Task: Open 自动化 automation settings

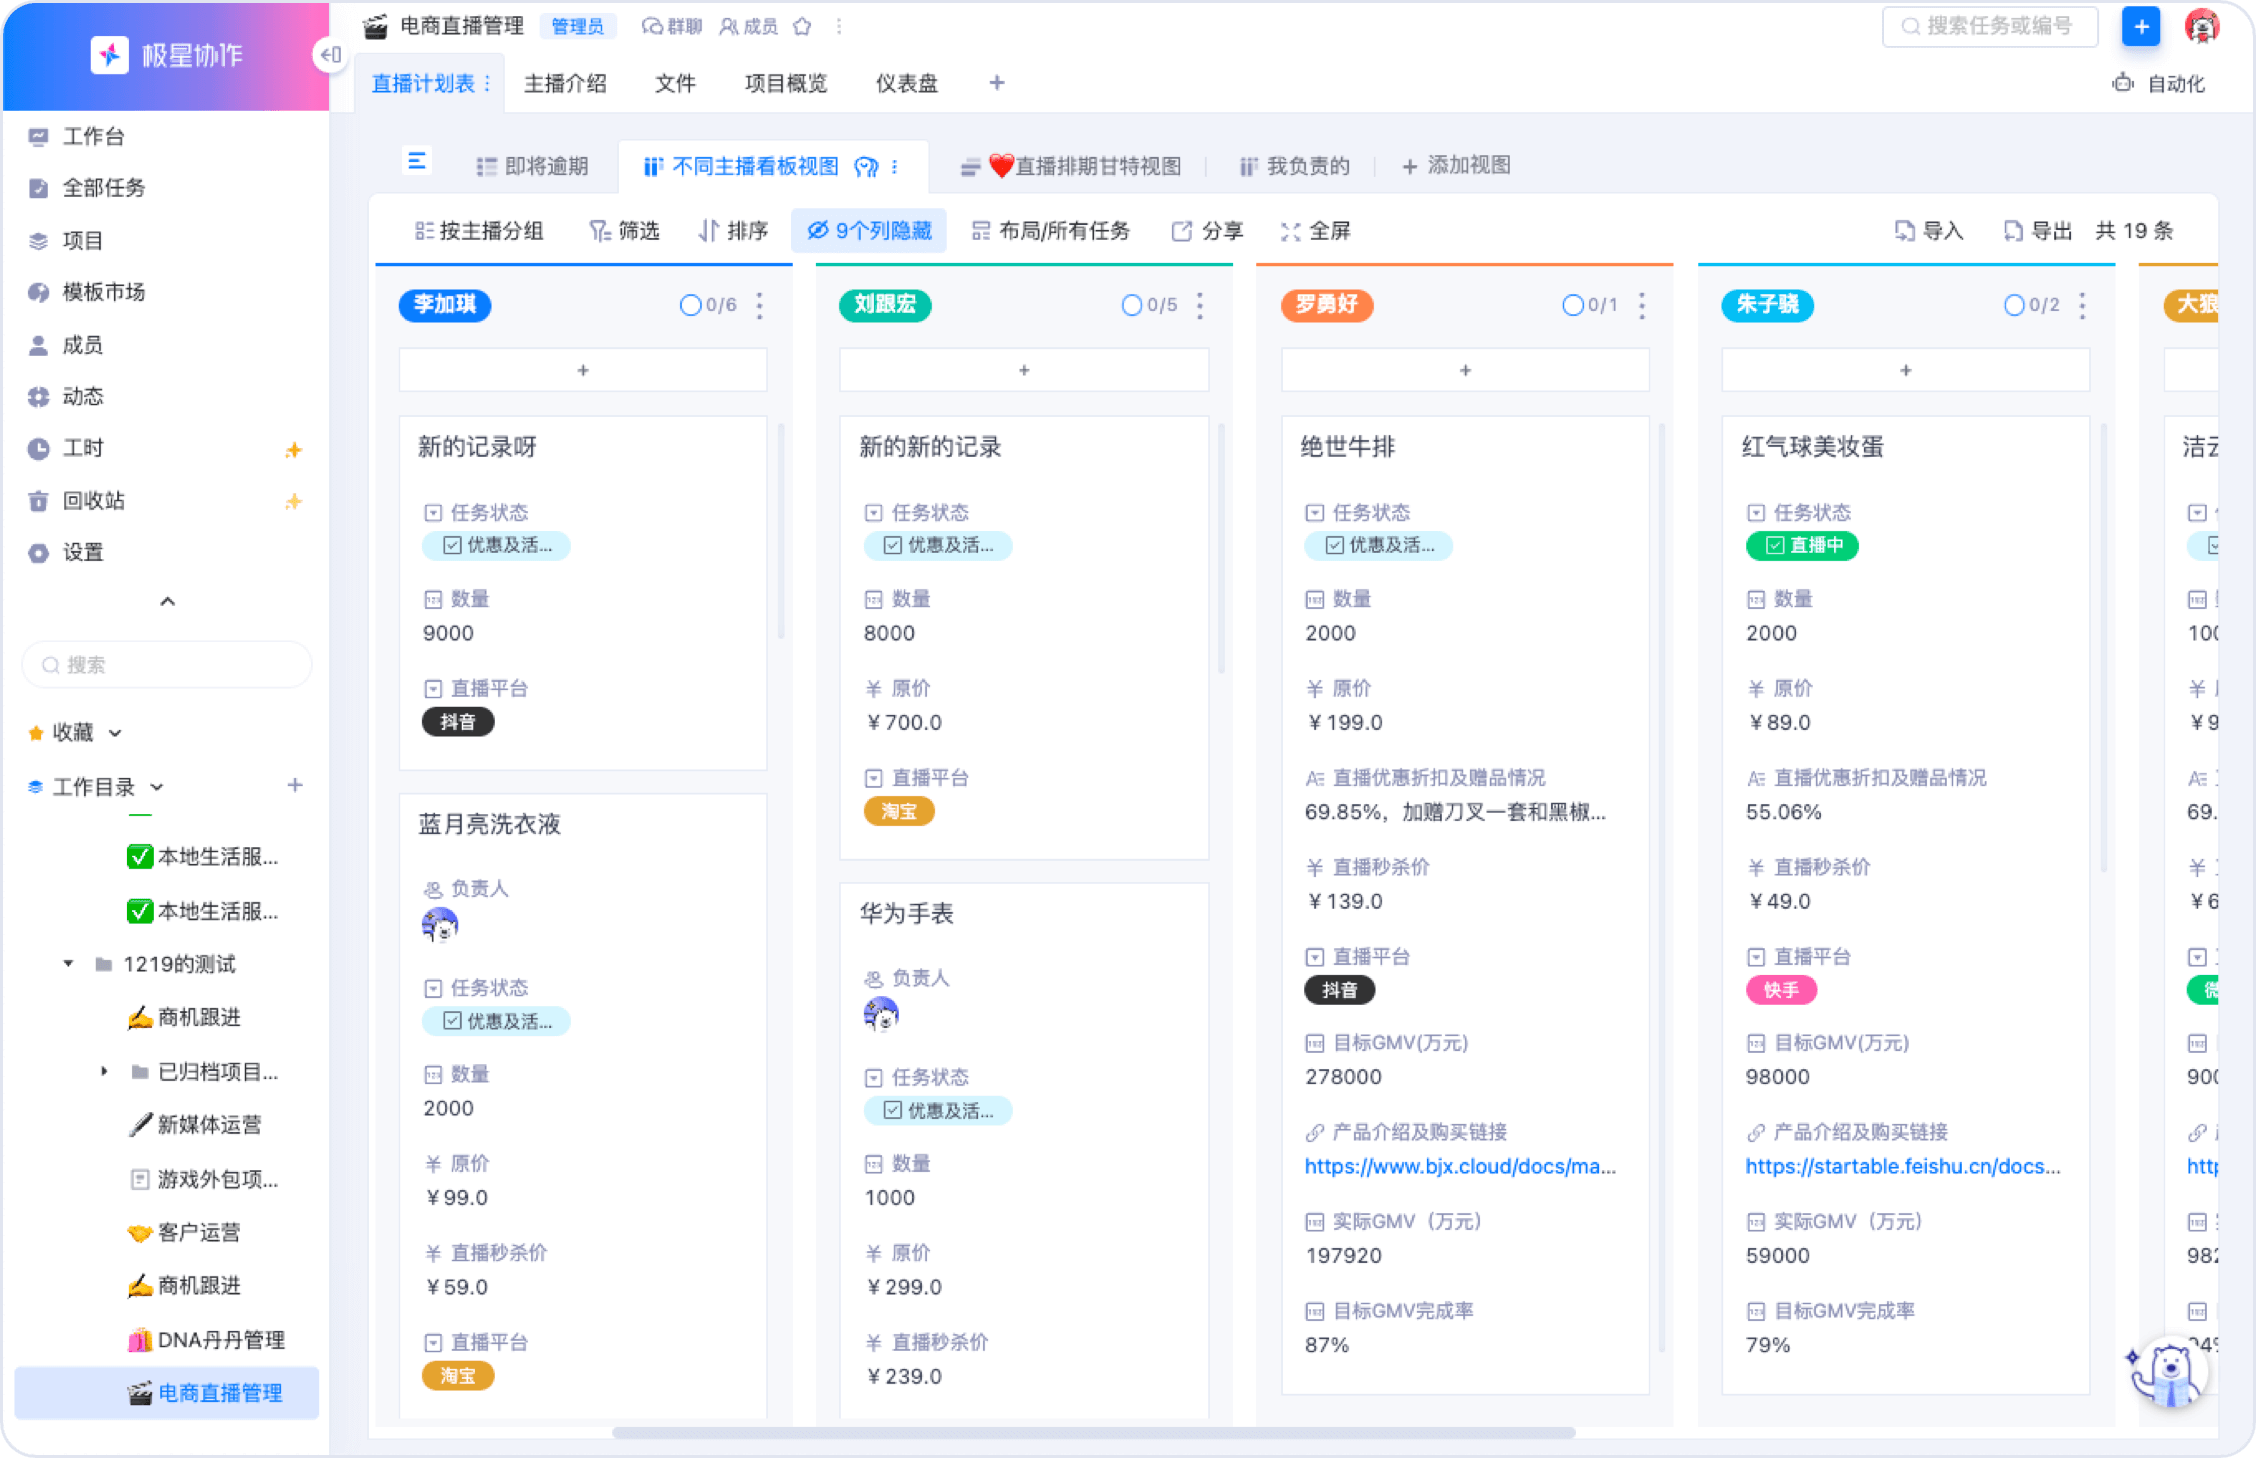Action: coord(2160,84)
